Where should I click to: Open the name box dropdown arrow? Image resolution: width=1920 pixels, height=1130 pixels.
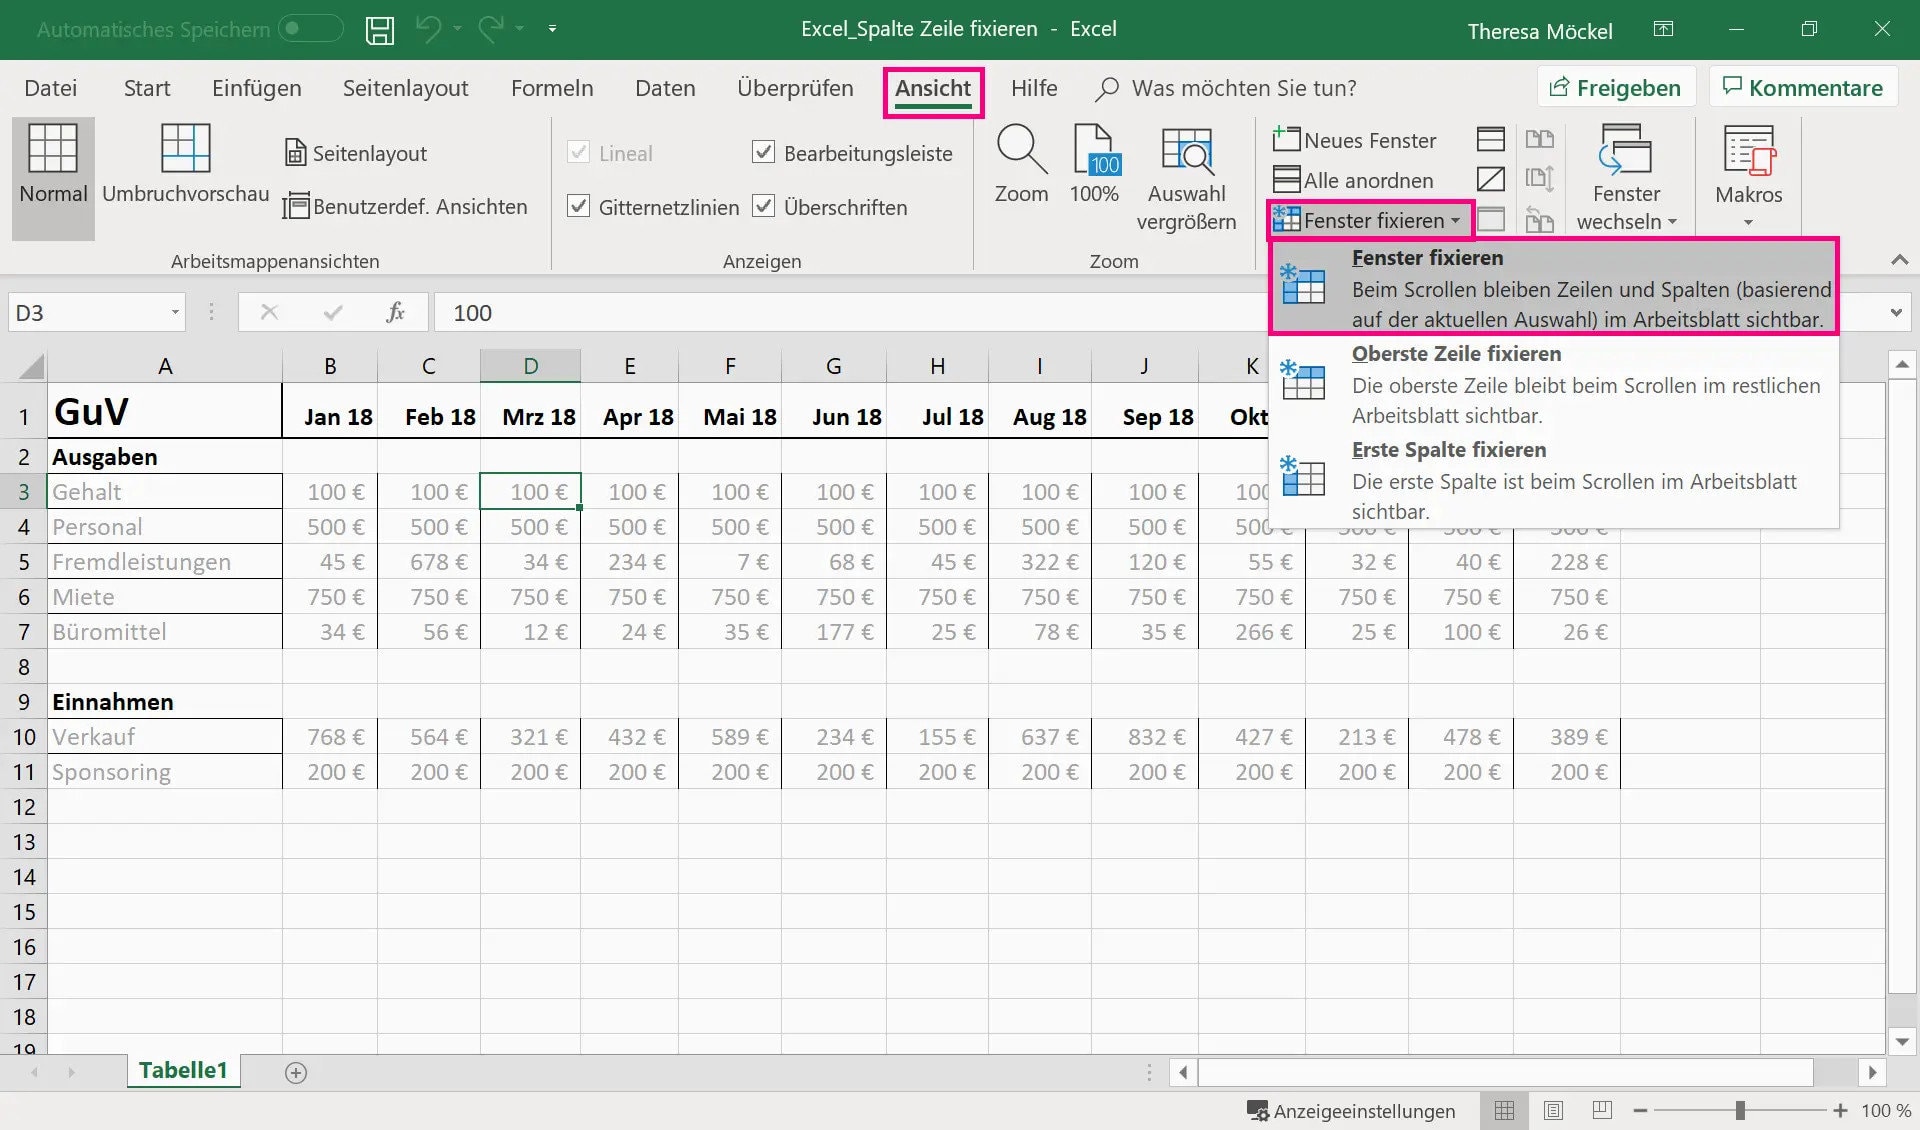[x=175, y=313]
